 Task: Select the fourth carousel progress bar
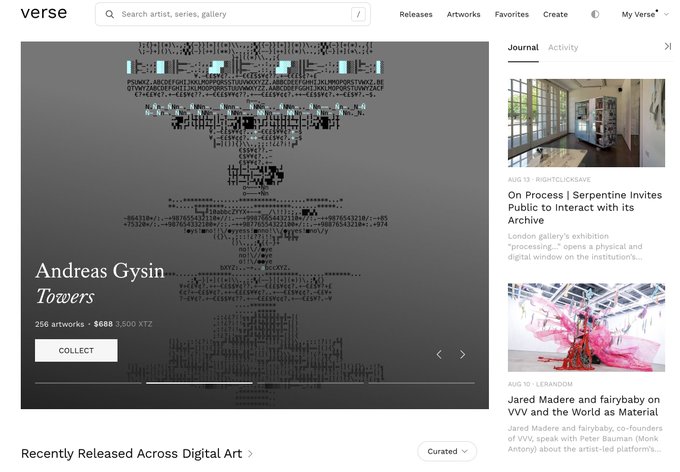click(x=422, y=383)
